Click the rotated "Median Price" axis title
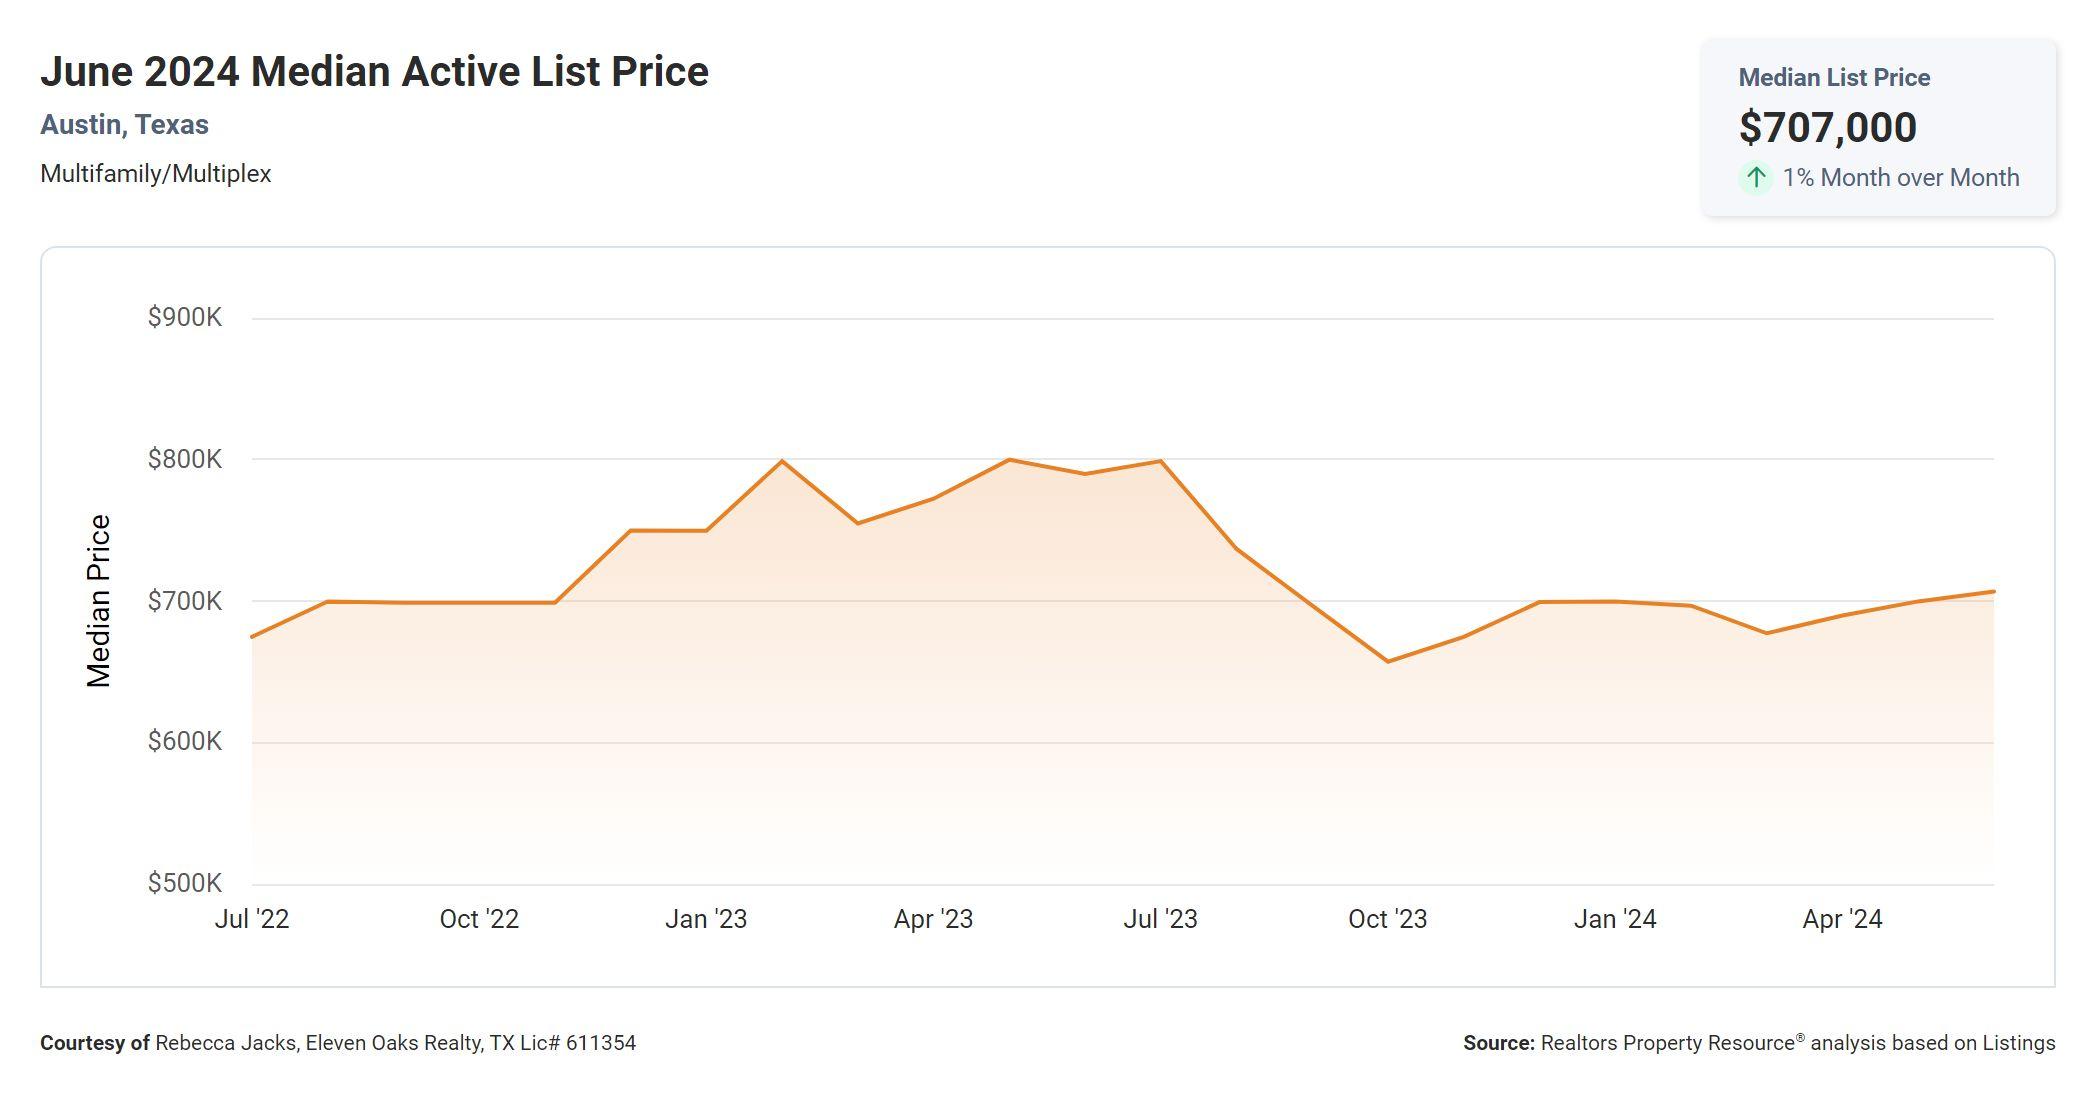The width and height of the screenshot is (2096, 1100). (99, 601)
